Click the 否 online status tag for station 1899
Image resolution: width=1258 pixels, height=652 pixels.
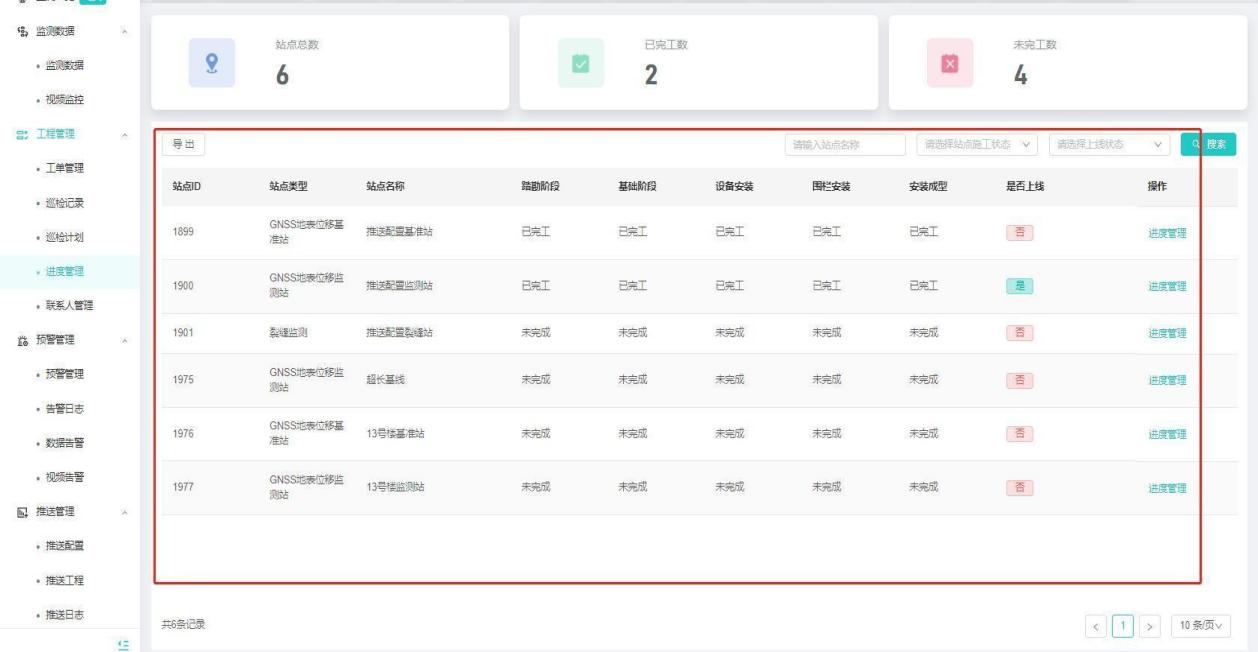pyautogui.click(x=1019, y=233)
